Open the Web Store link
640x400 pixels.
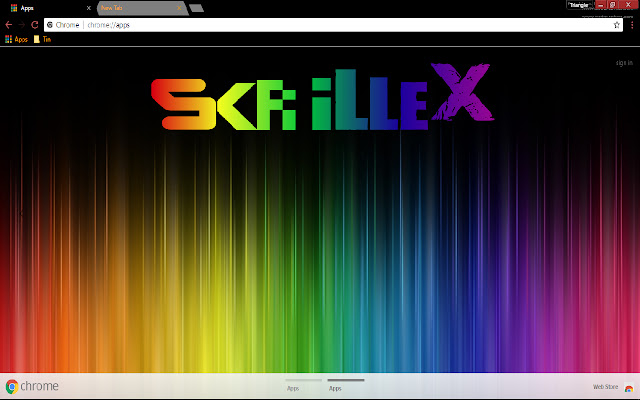pos(613,387)
